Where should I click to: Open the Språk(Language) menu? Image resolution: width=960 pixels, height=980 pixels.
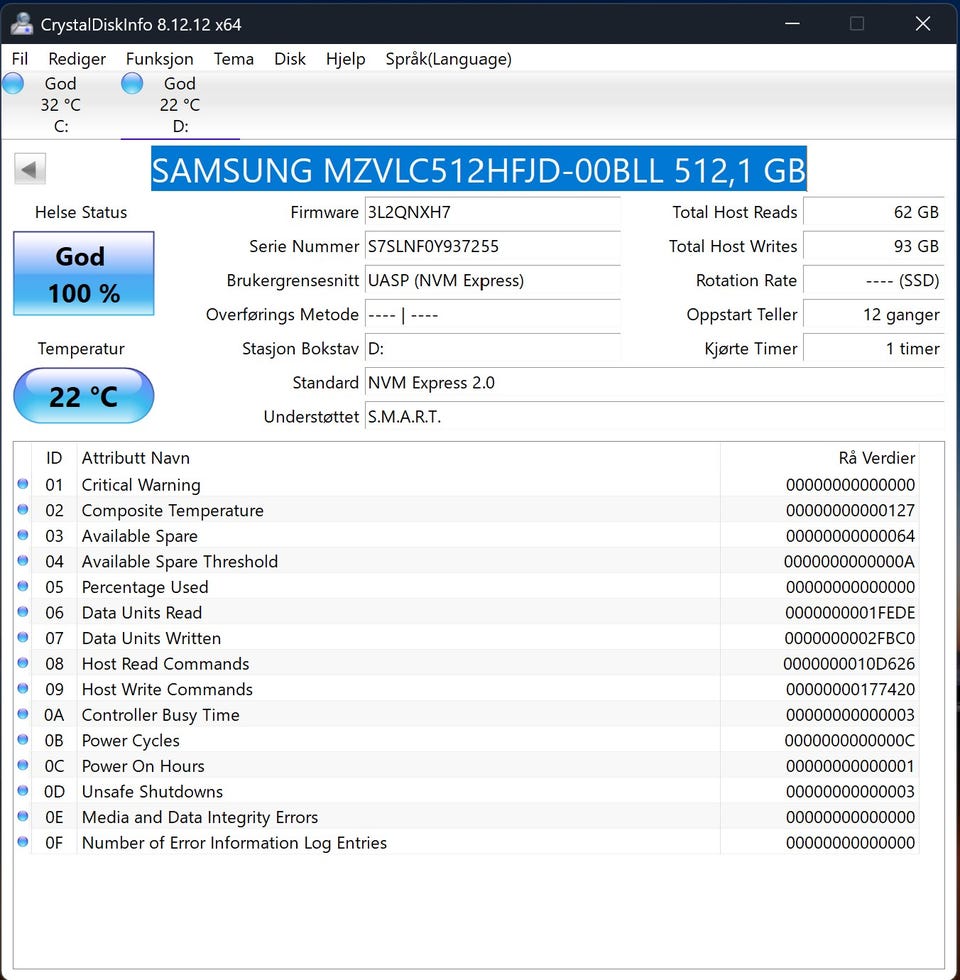tap(448, 59)
